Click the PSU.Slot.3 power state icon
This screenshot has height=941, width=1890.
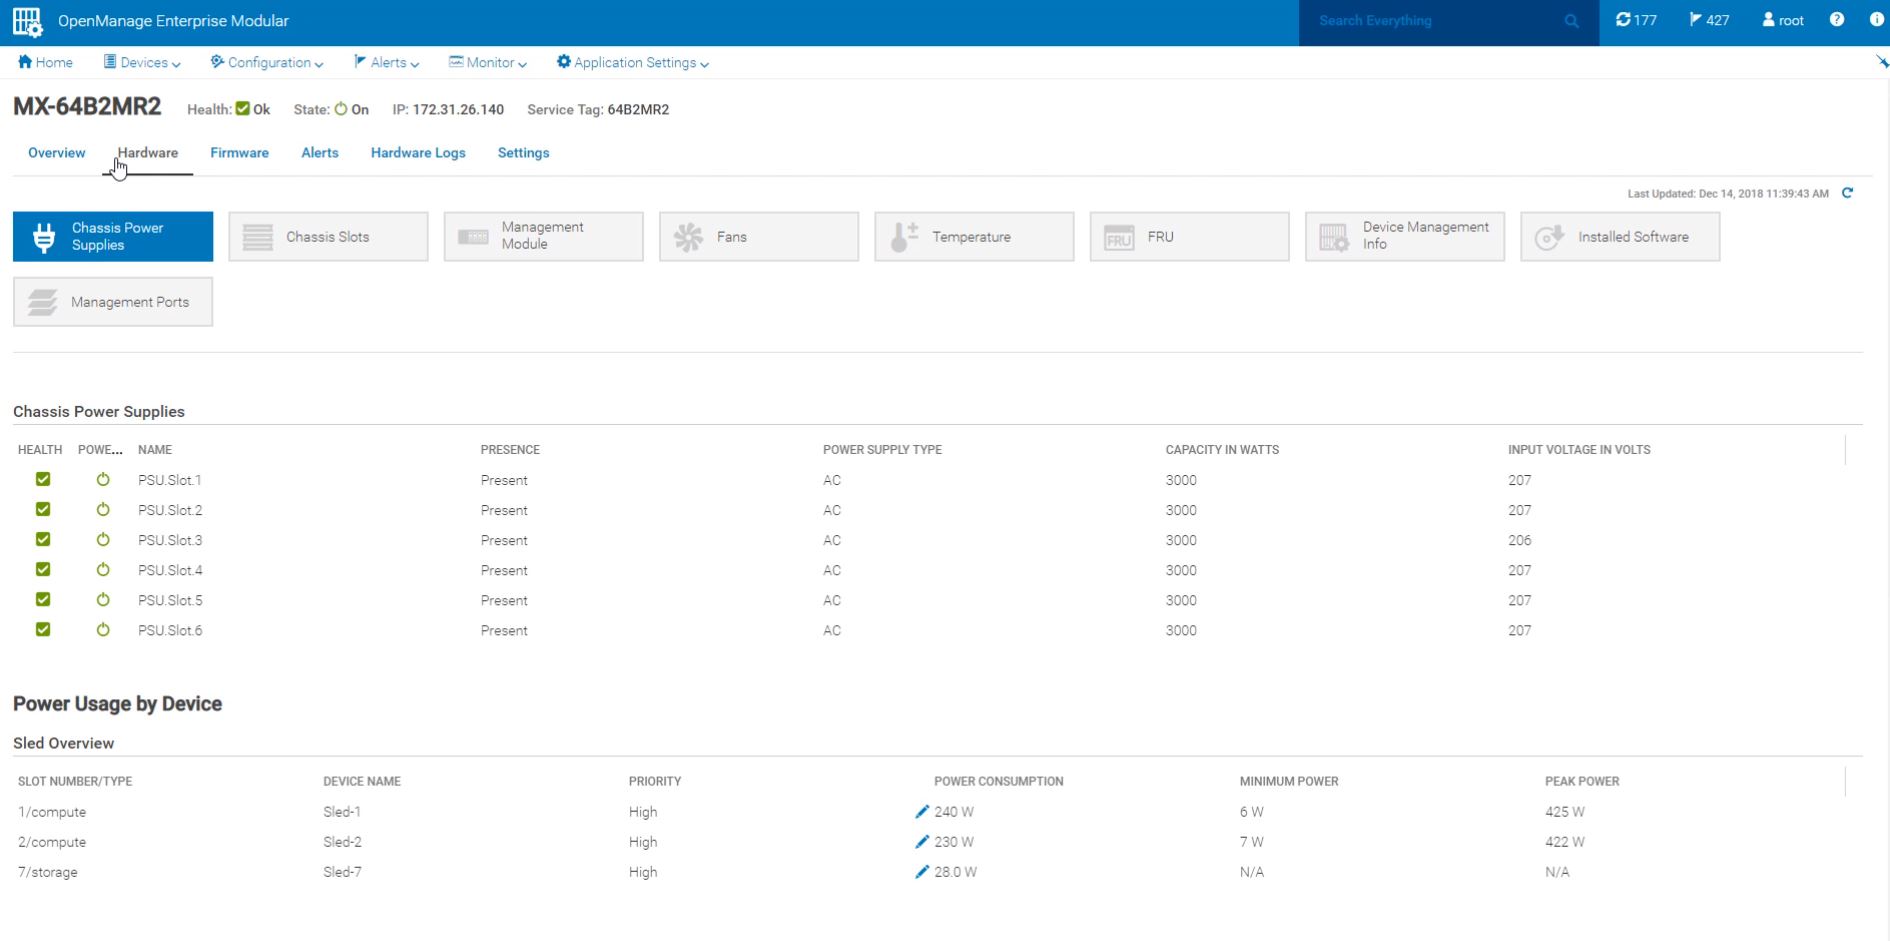click(x=103, y=540)
